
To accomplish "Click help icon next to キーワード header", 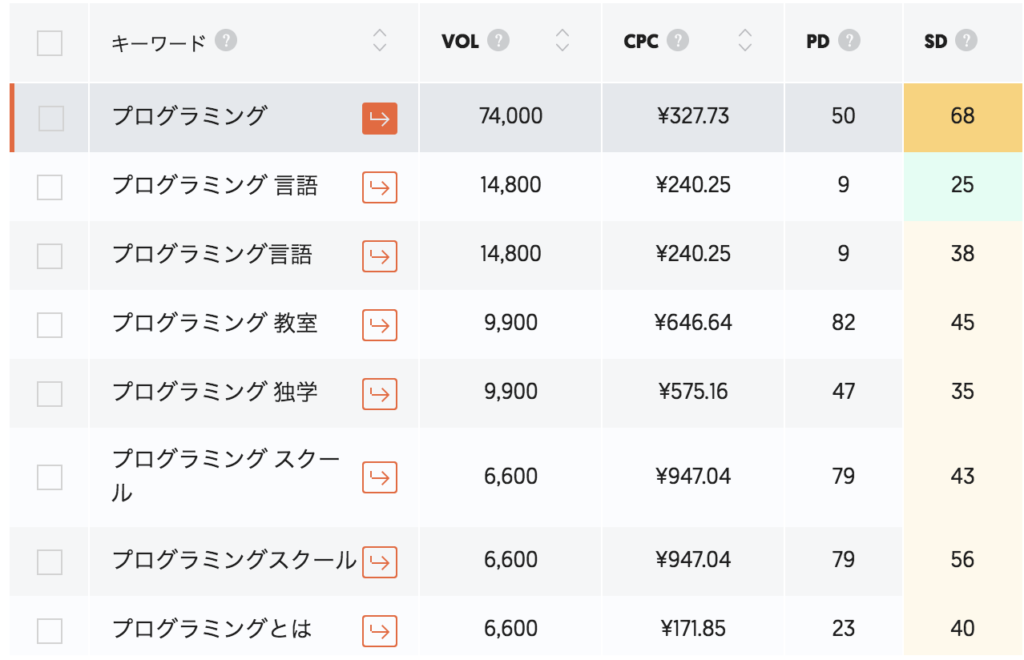I will click(226, 41).
